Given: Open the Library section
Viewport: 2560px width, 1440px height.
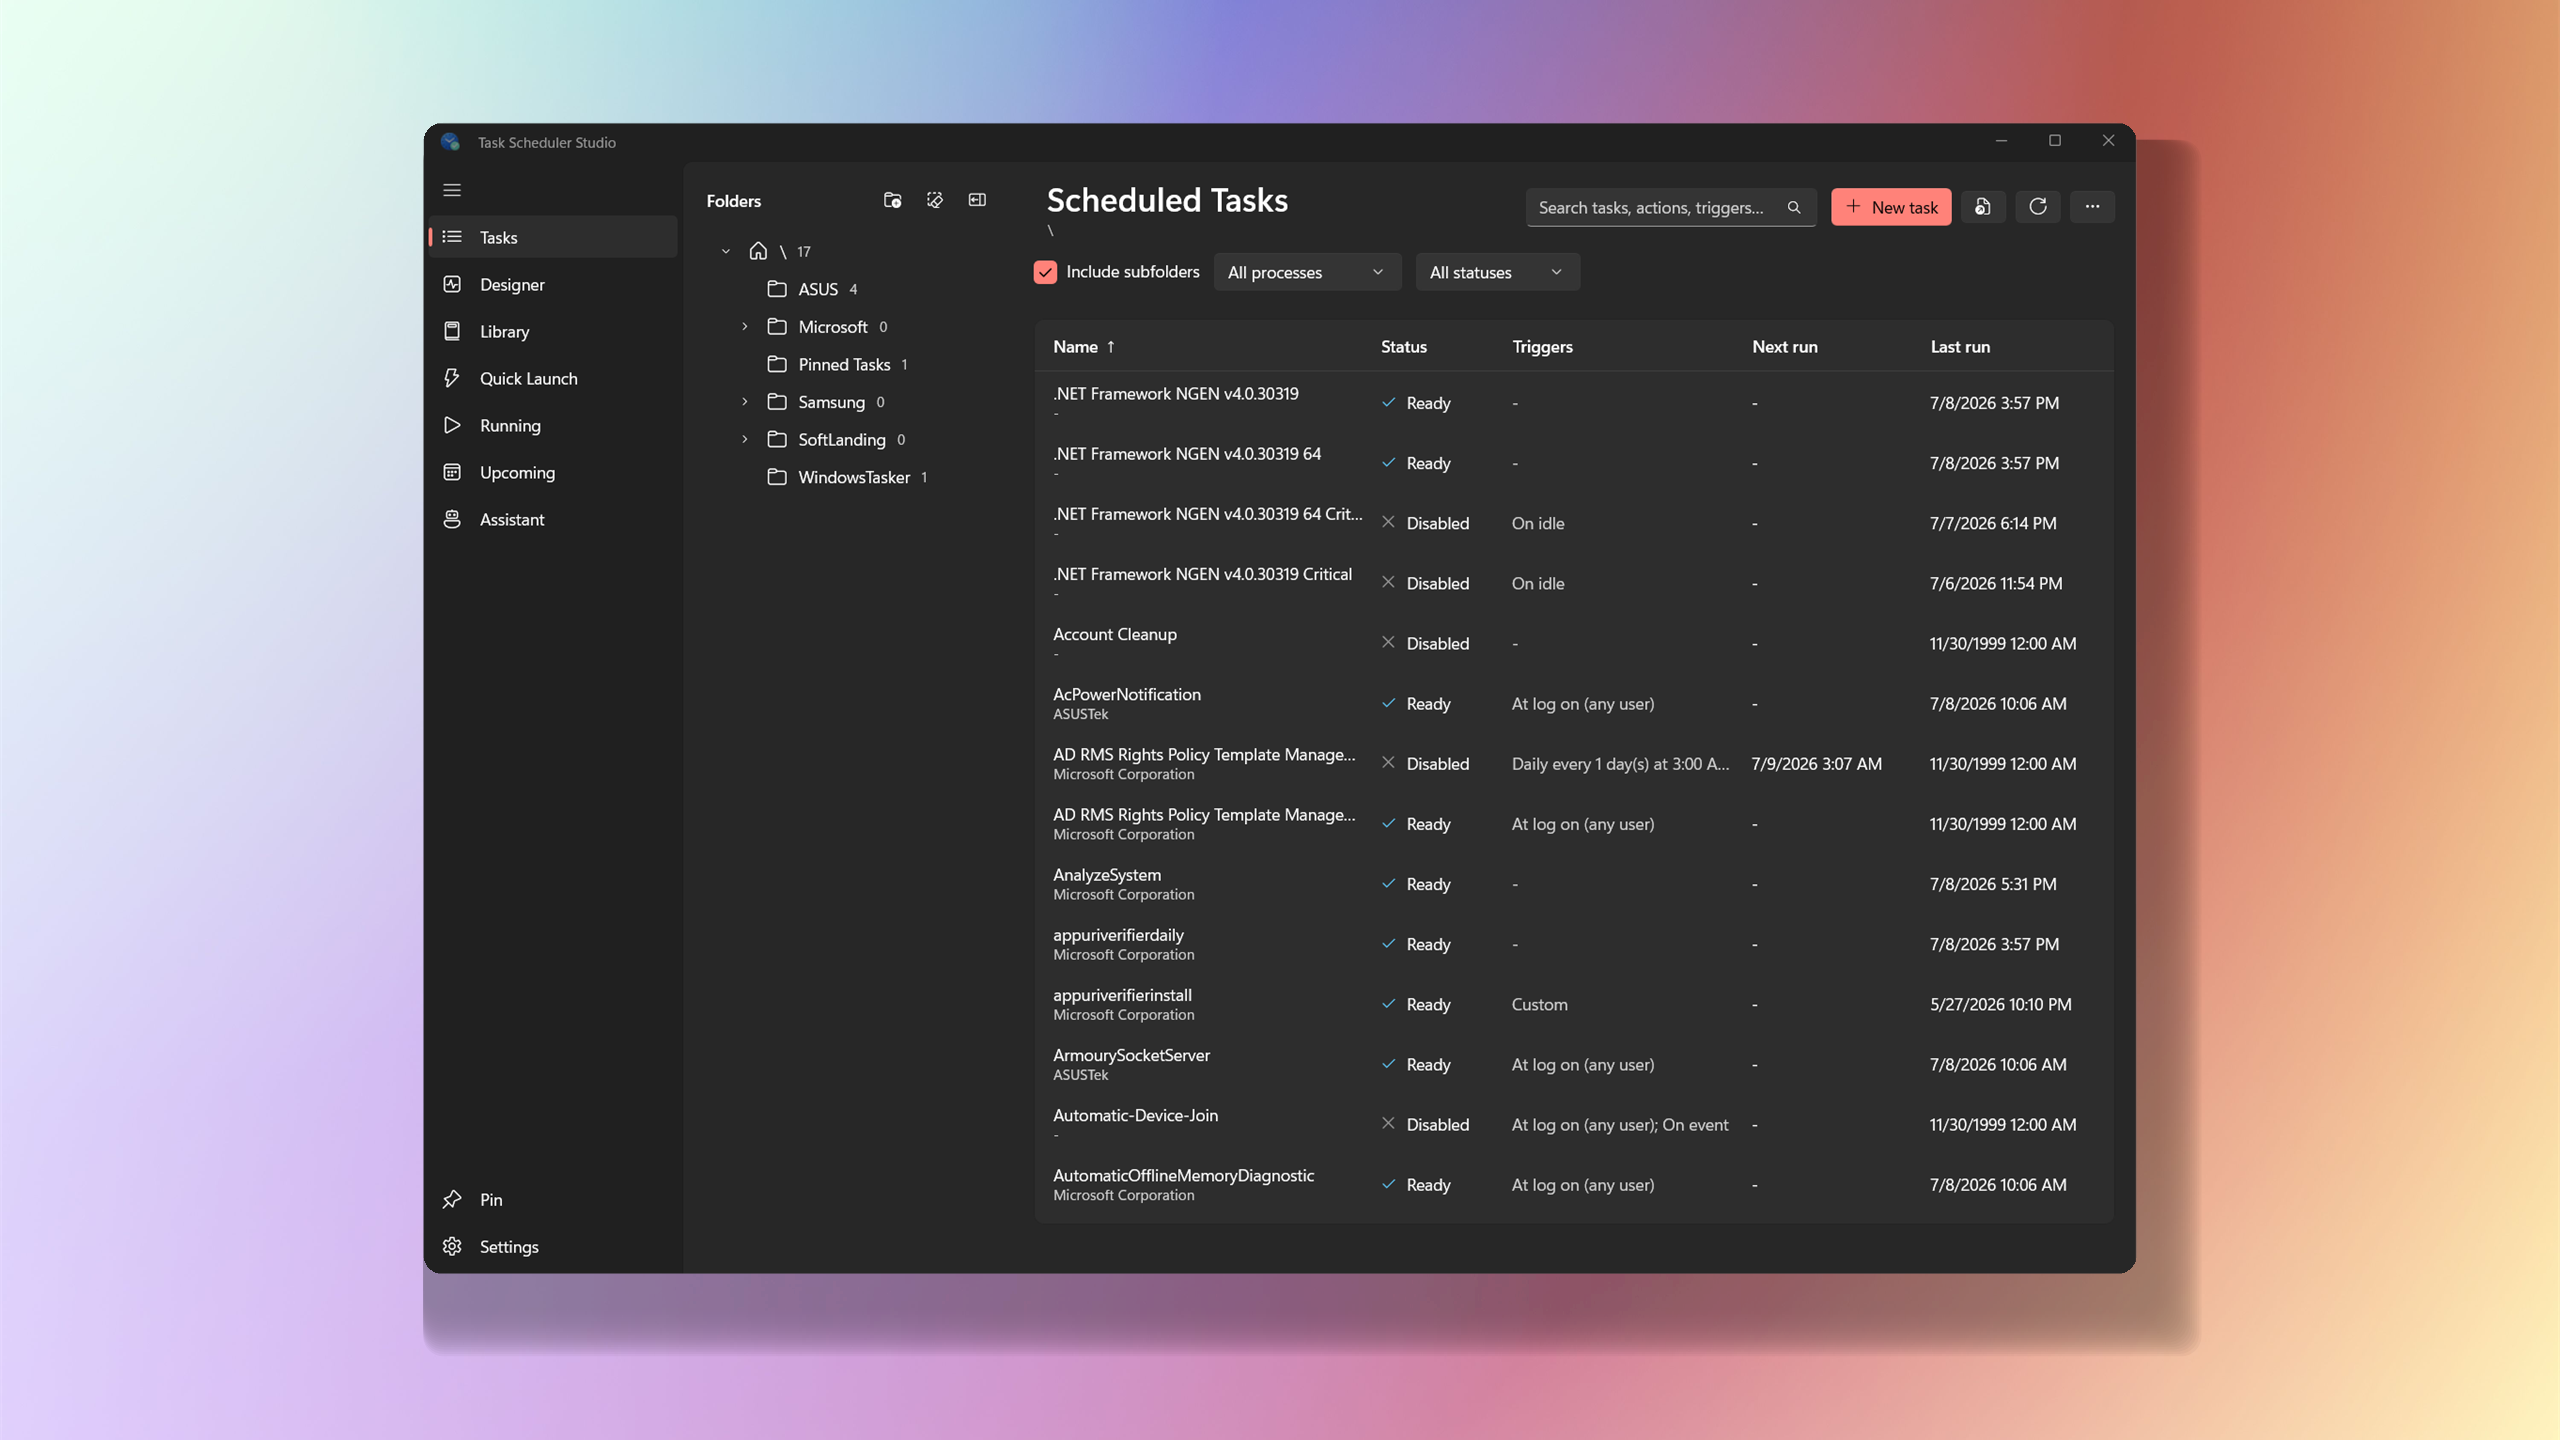Looking at the screenshot, I should 553,331.
